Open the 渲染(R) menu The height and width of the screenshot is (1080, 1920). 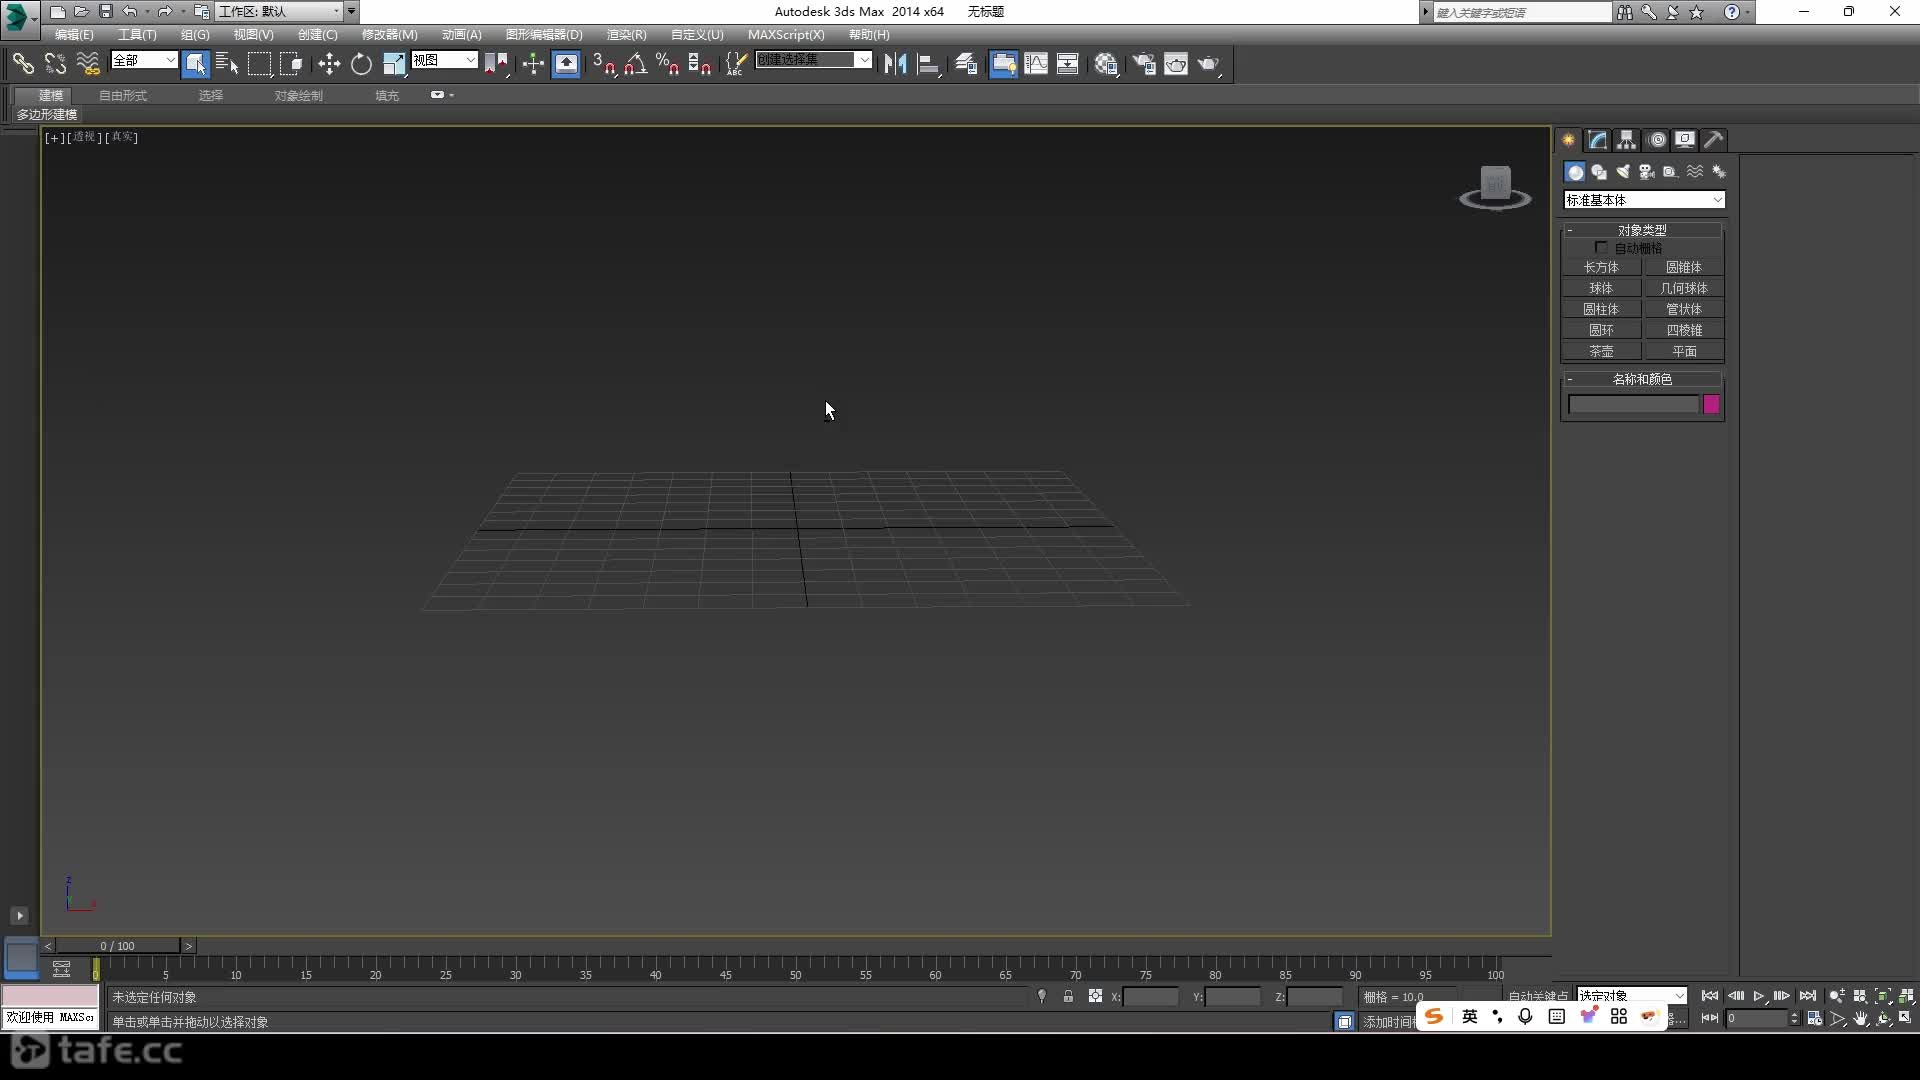(626, 34)
